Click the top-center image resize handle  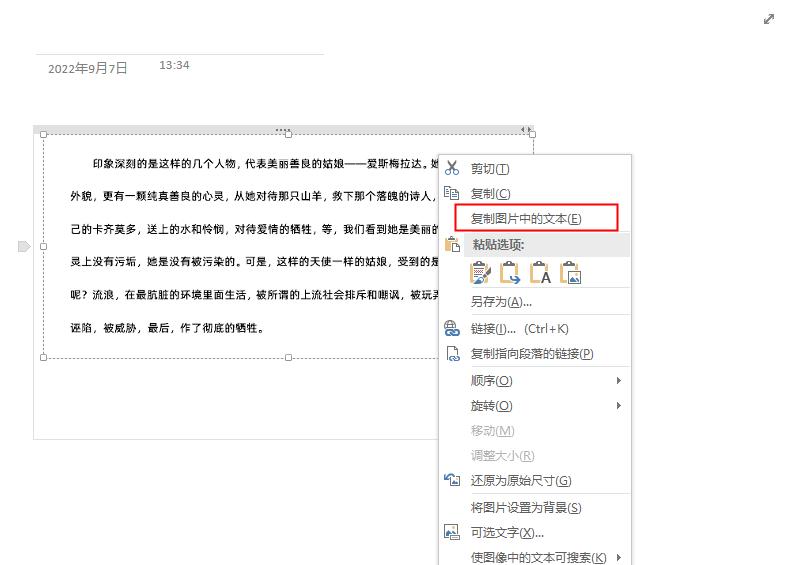click(x=288, y=134)
